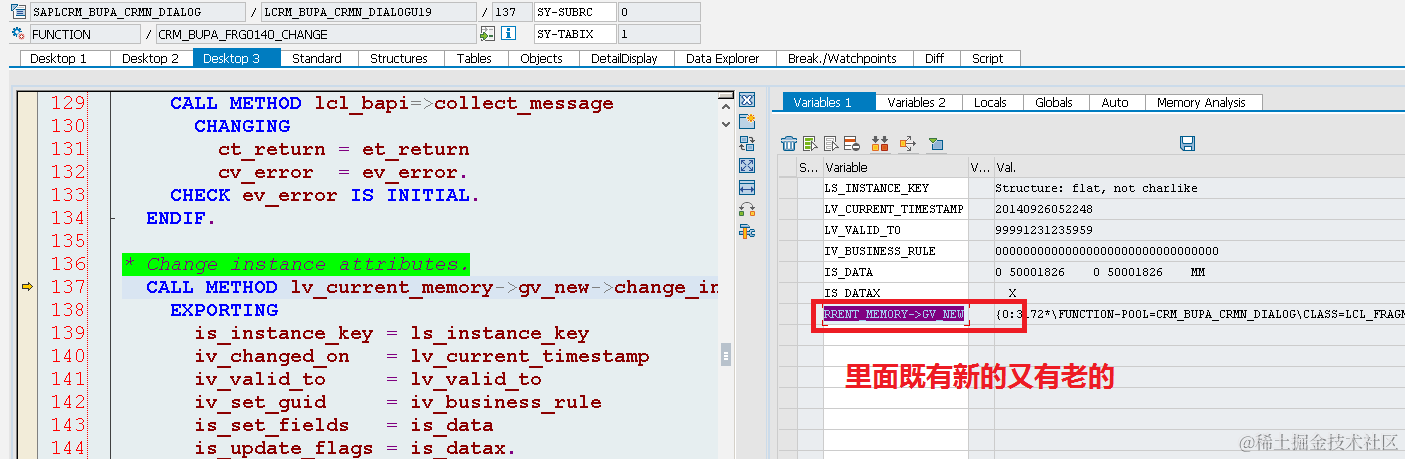Click the LCRM_BUPA_CRMN_DIALOGU19 include field

(368, 12)
